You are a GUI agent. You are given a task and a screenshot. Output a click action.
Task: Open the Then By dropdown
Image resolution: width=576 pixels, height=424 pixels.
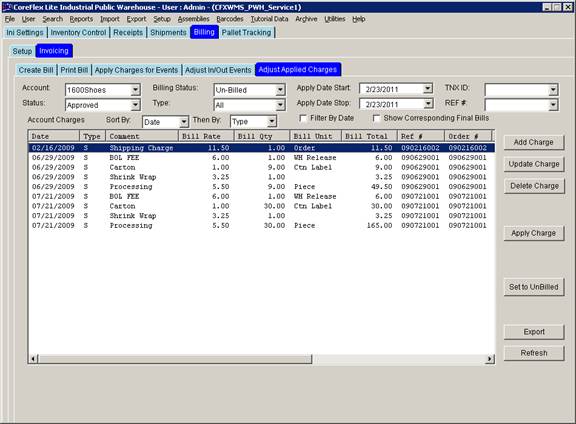(271, 121)
